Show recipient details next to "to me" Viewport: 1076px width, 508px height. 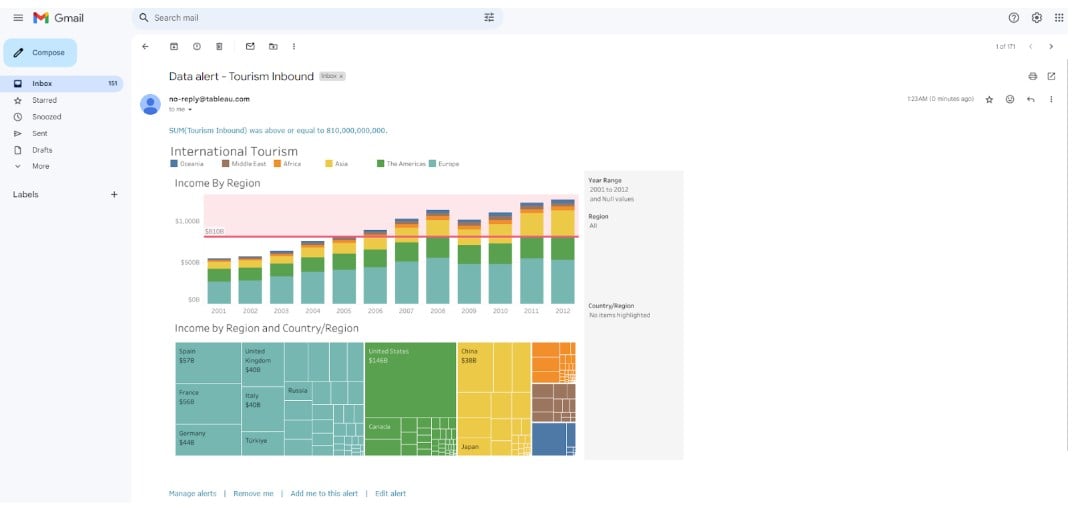[190, 110]
